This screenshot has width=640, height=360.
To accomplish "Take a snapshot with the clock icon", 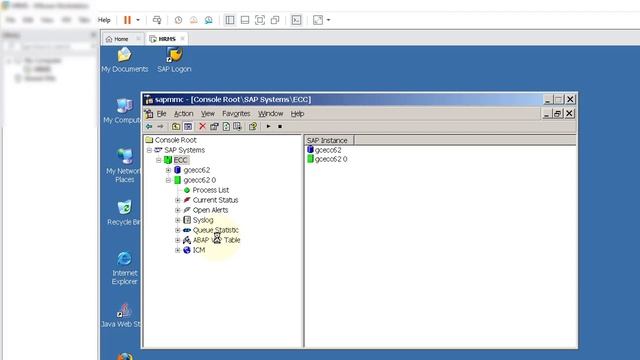I will pyautogui.click(x=178, y=20).
